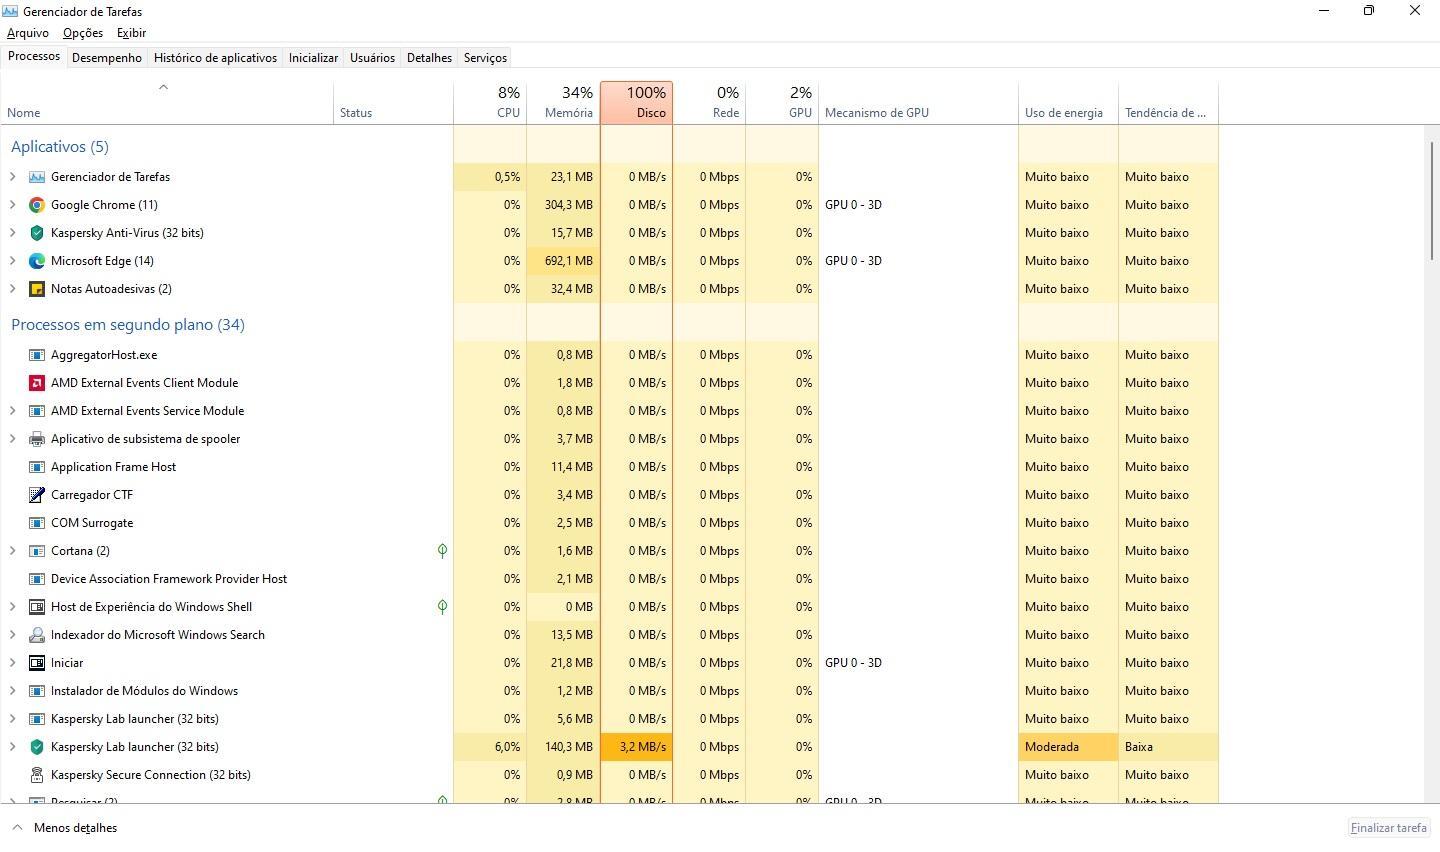Screen dimensions: 1440x852
Task: Click the printer icon for spooler subsystem
Action: 37,439
